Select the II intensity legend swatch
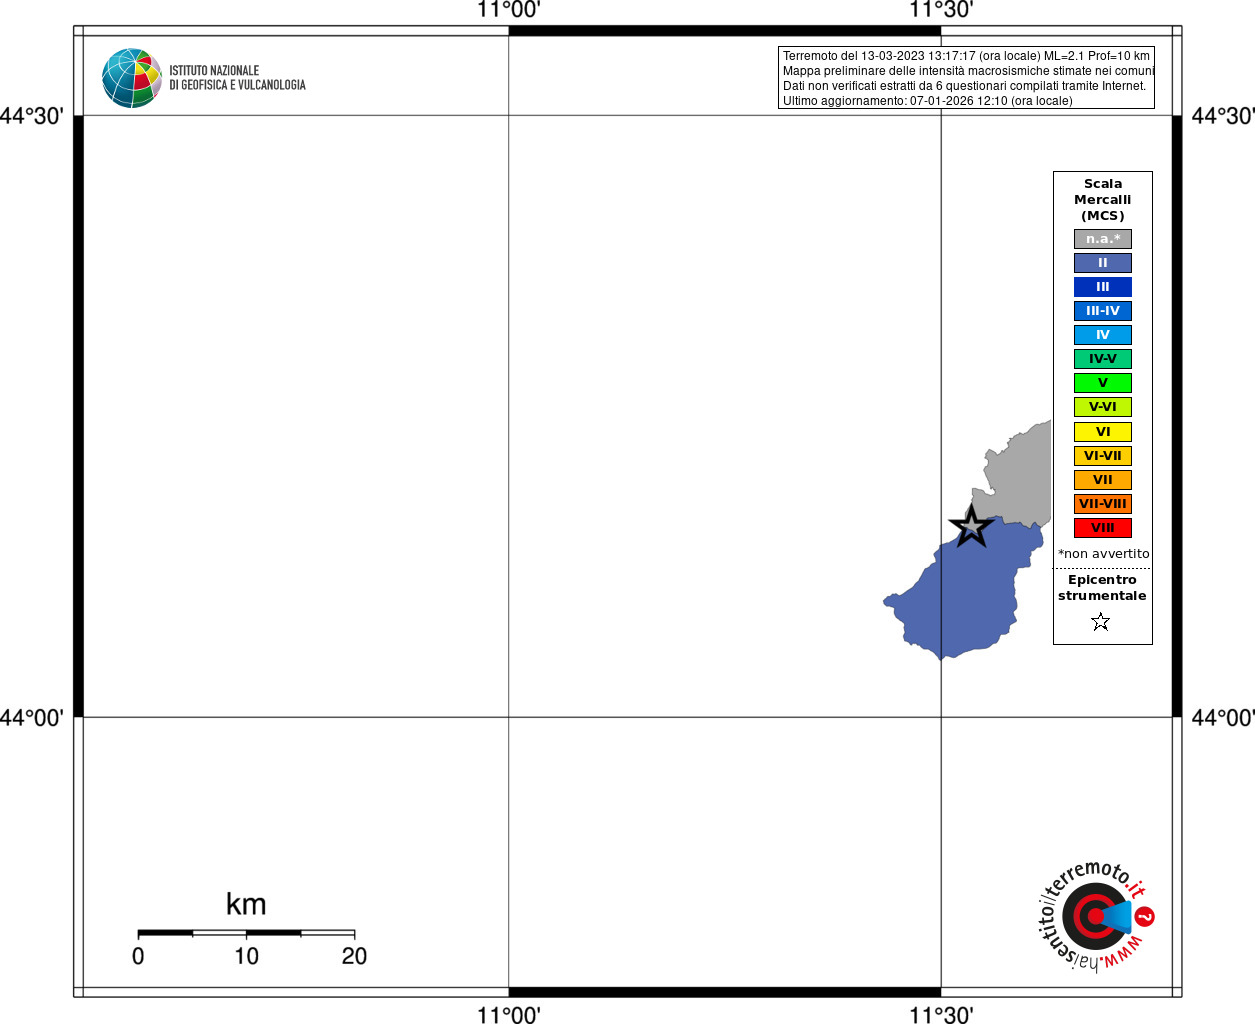 tap(1103, 263)
